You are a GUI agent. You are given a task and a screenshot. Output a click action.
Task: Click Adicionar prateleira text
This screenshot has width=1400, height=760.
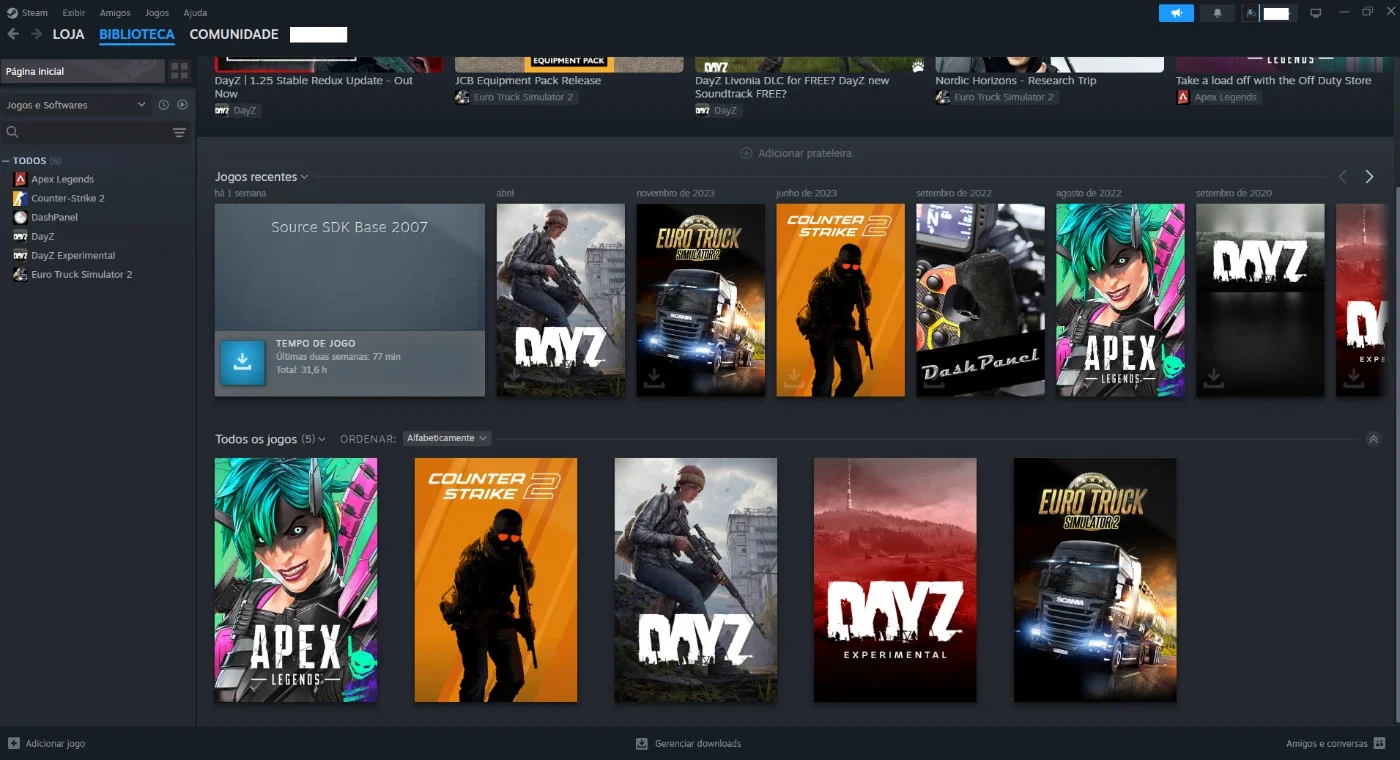coord(805,153)
